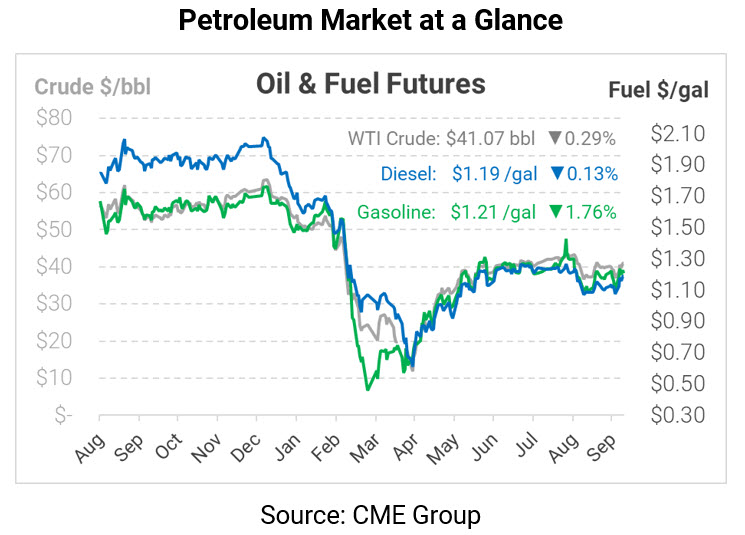
Task: Click the Fuel $/gal axis title
Action: (x=658, y=90)
